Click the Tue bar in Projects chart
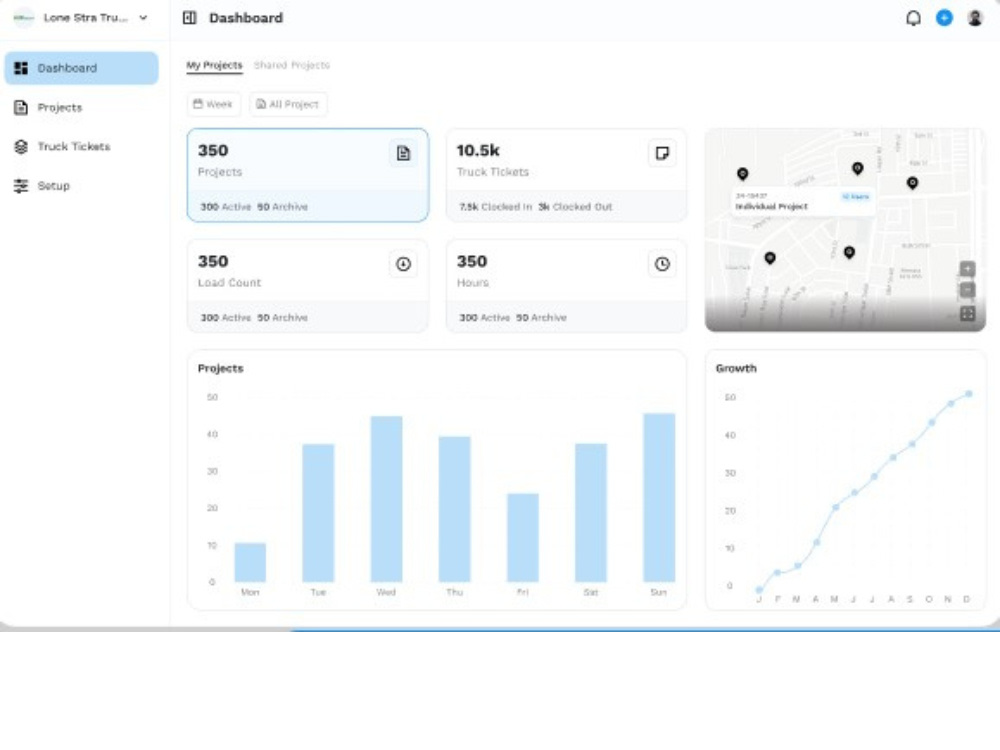Screen dimensions: 1000x750 coord(318,513)
